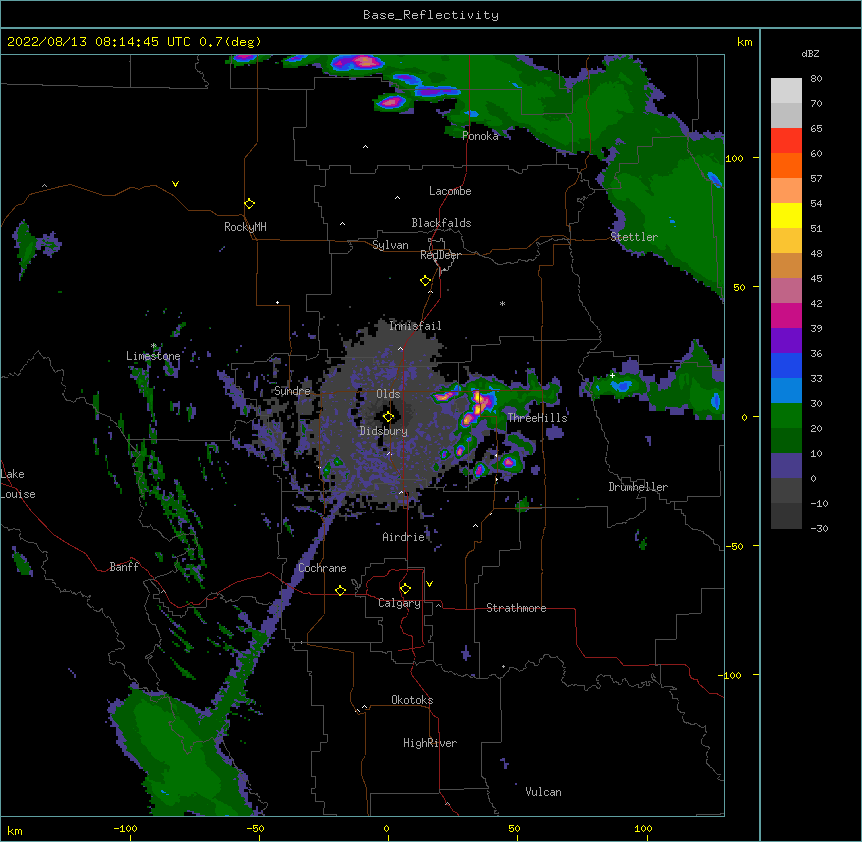Click the Sundre label
Viewport: 862px width, 842px height.
click(x=292, y=391)
